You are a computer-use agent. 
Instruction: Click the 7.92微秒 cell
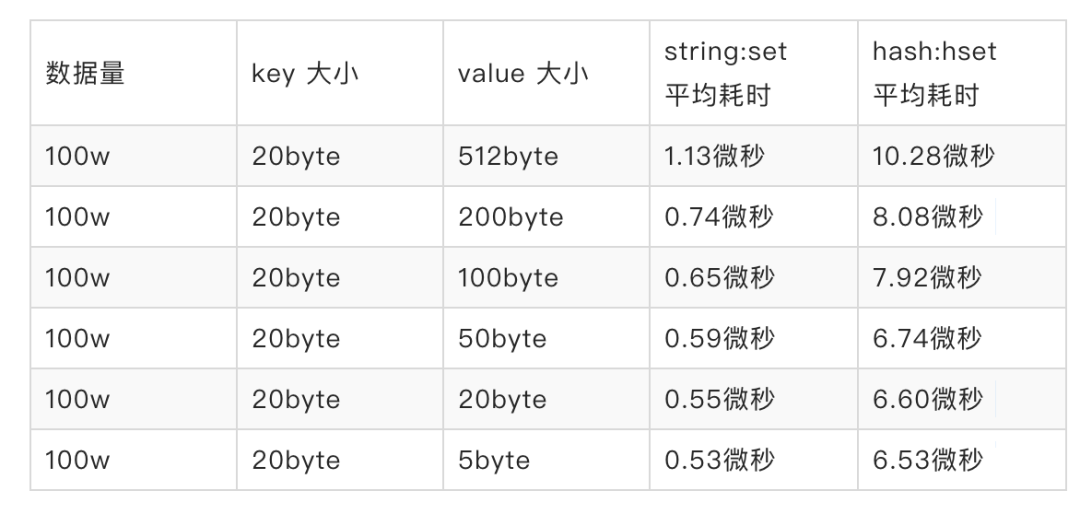coord(927,278)
